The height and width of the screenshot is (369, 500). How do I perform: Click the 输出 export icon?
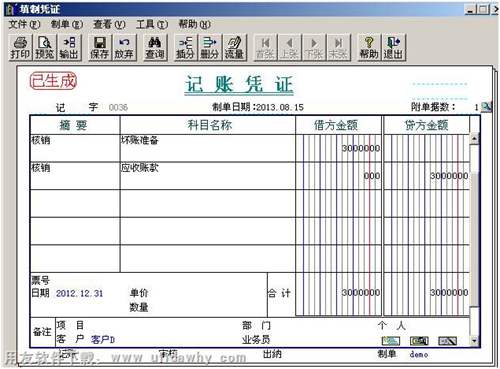click(x=69, y=48)
